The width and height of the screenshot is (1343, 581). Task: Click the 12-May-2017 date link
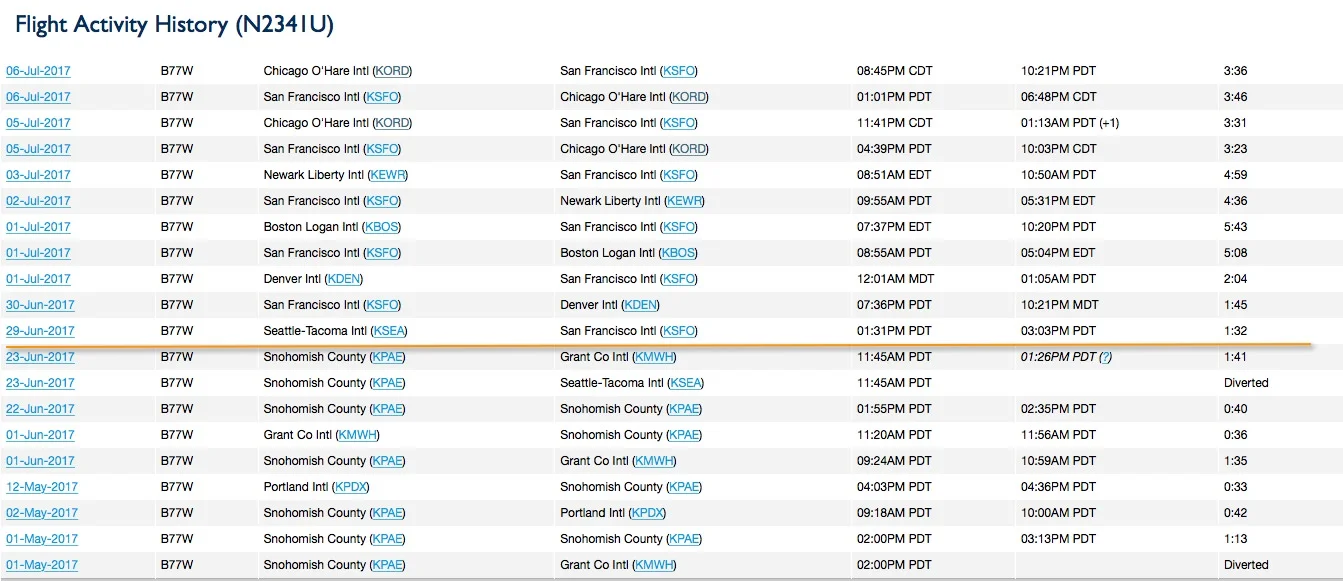coord(42,487)
